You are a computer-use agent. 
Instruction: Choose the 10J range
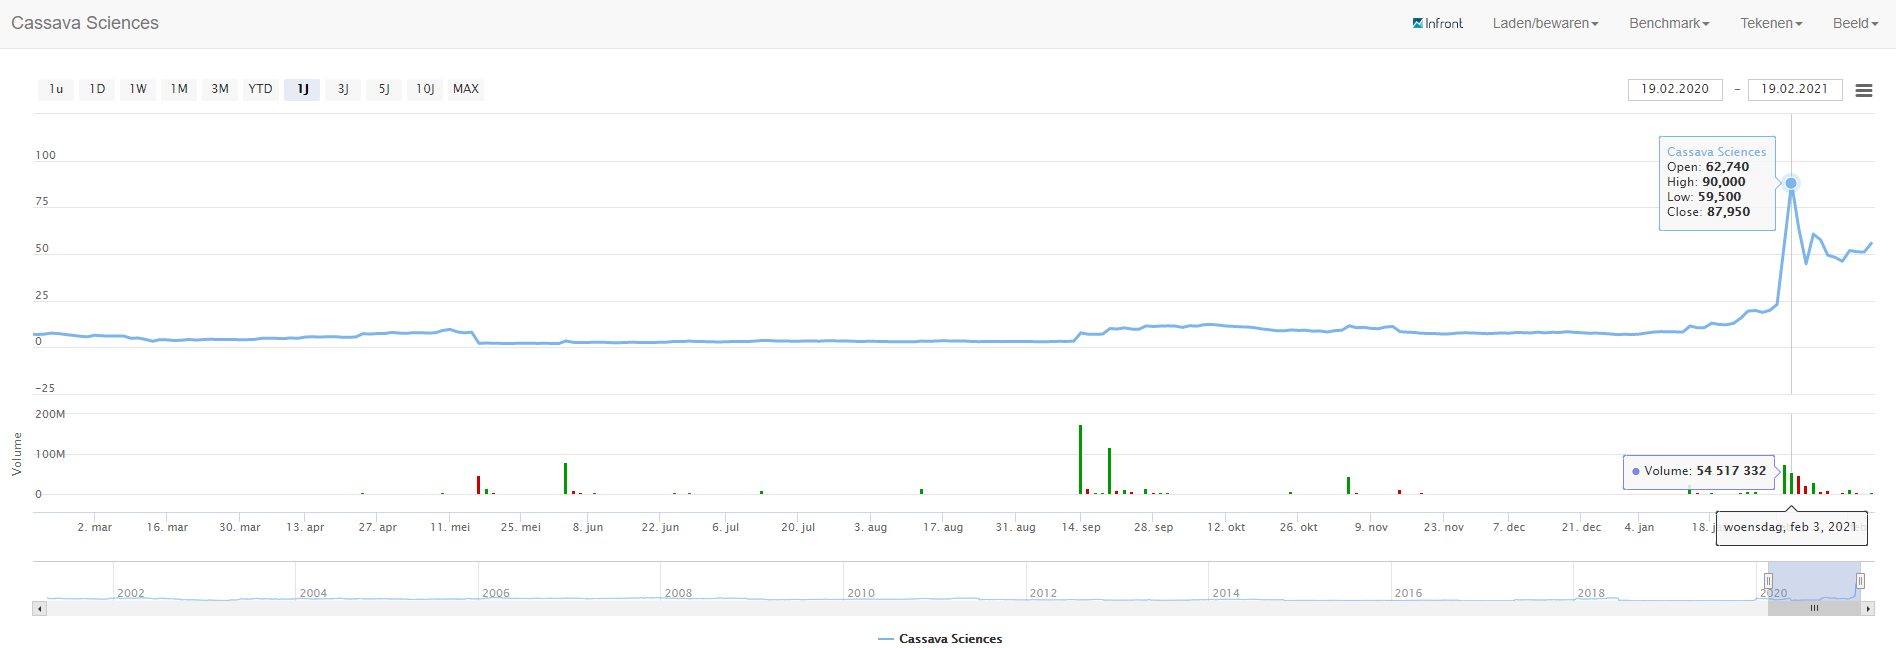[425, 89]
